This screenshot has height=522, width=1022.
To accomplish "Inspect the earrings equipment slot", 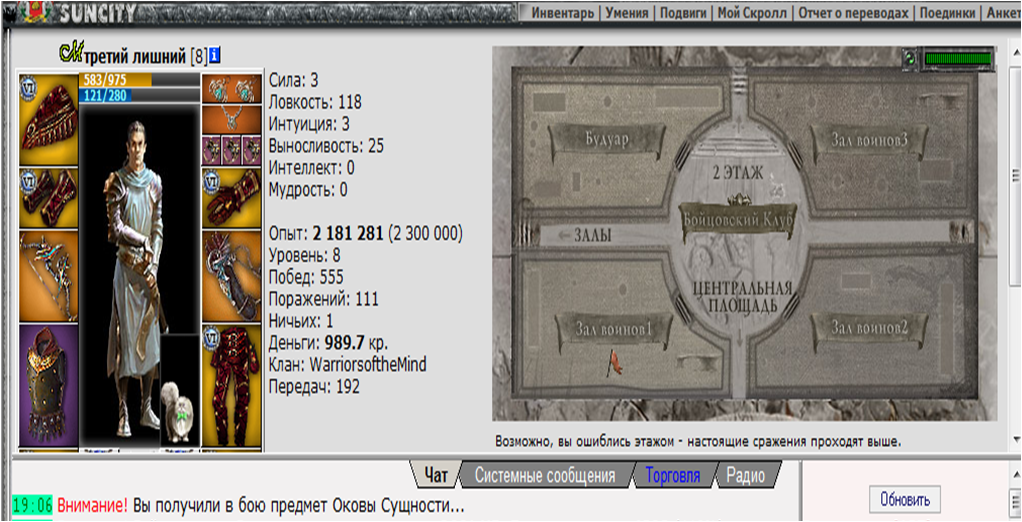I will (x=231, y=88).
